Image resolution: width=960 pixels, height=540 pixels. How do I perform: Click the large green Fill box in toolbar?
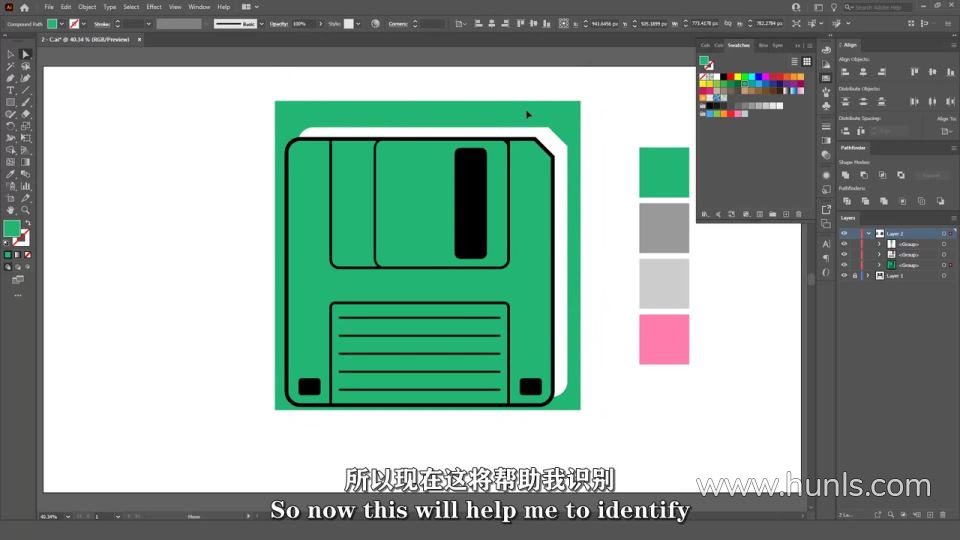click(x=12, y=228)
